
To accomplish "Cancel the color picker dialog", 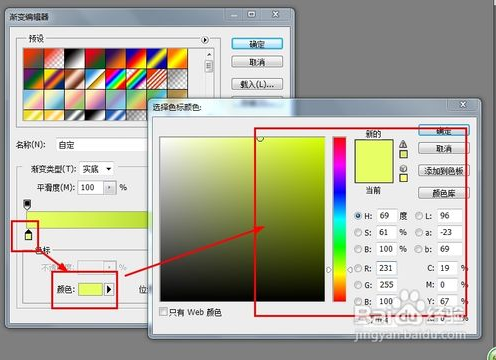I will click(x=444, y=148).
